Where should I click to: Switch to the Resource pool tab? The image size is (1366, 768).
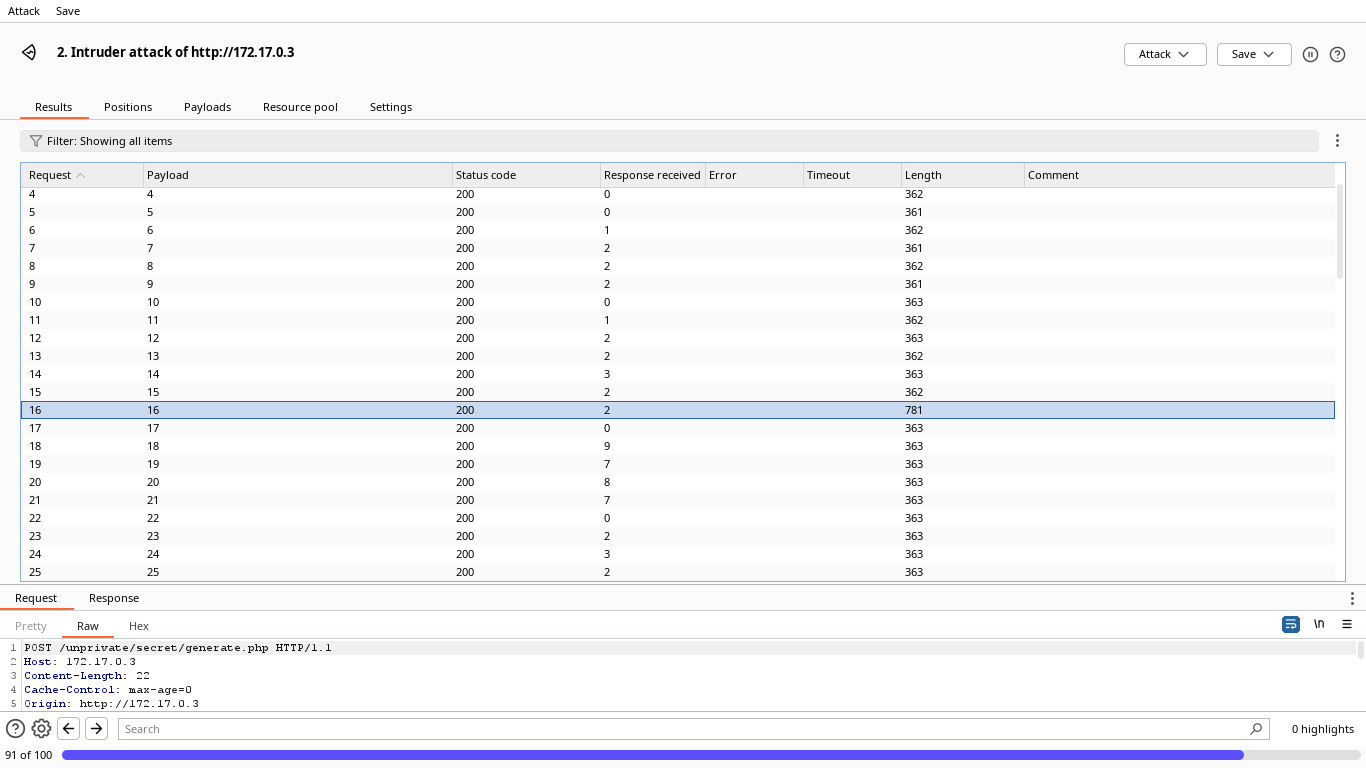(x=300, y=107)
